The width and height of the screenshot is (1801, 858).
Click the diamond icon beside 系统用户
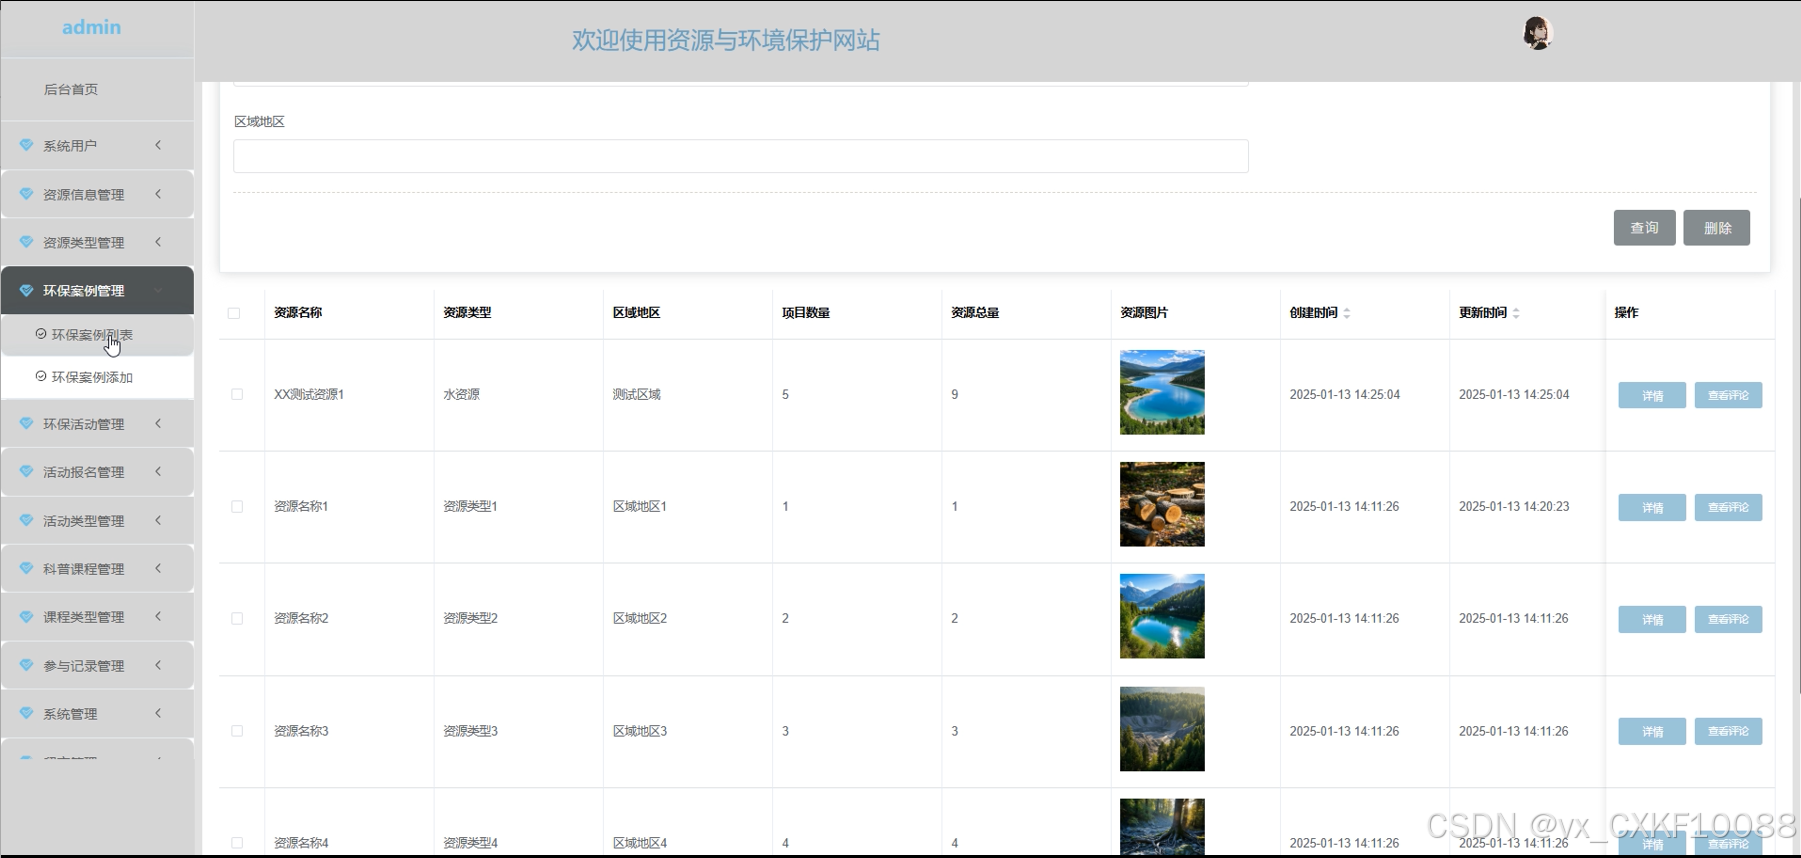point(26,145)
